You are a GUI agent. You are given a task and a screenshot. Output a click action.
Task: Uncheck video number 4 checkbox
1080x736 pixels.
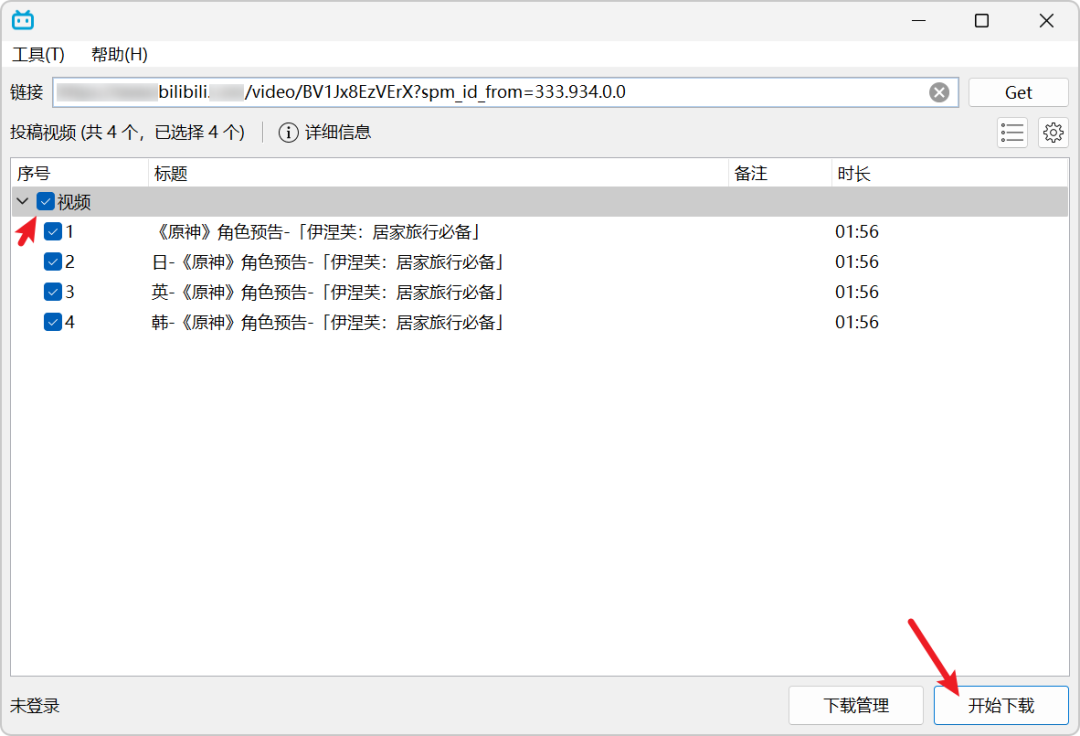coord(53,322)
